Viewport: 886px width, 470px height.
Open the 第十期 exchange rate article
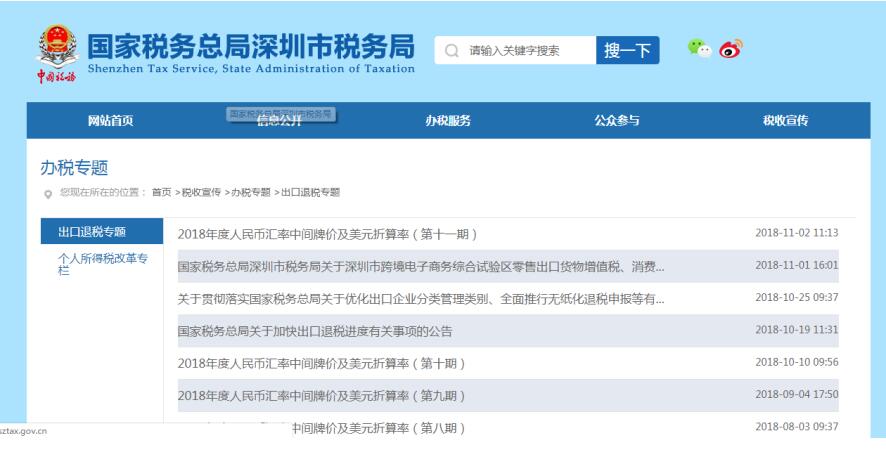pos(321,363)
